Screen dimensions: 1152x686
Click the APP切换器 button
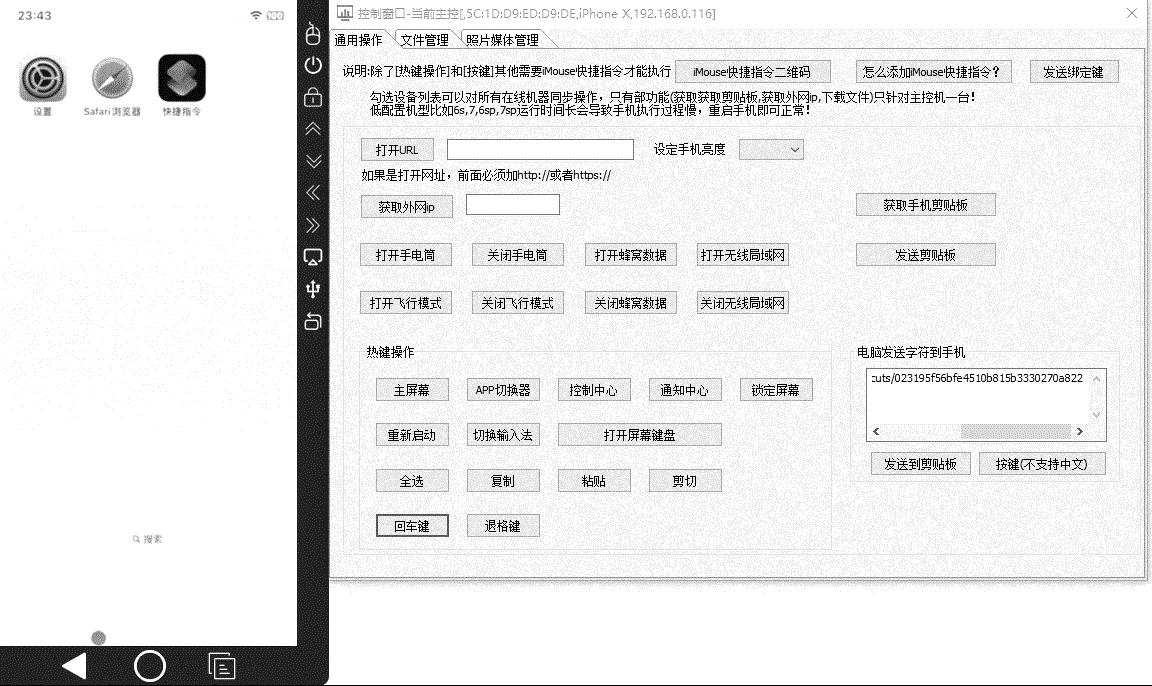click(503, 390)
